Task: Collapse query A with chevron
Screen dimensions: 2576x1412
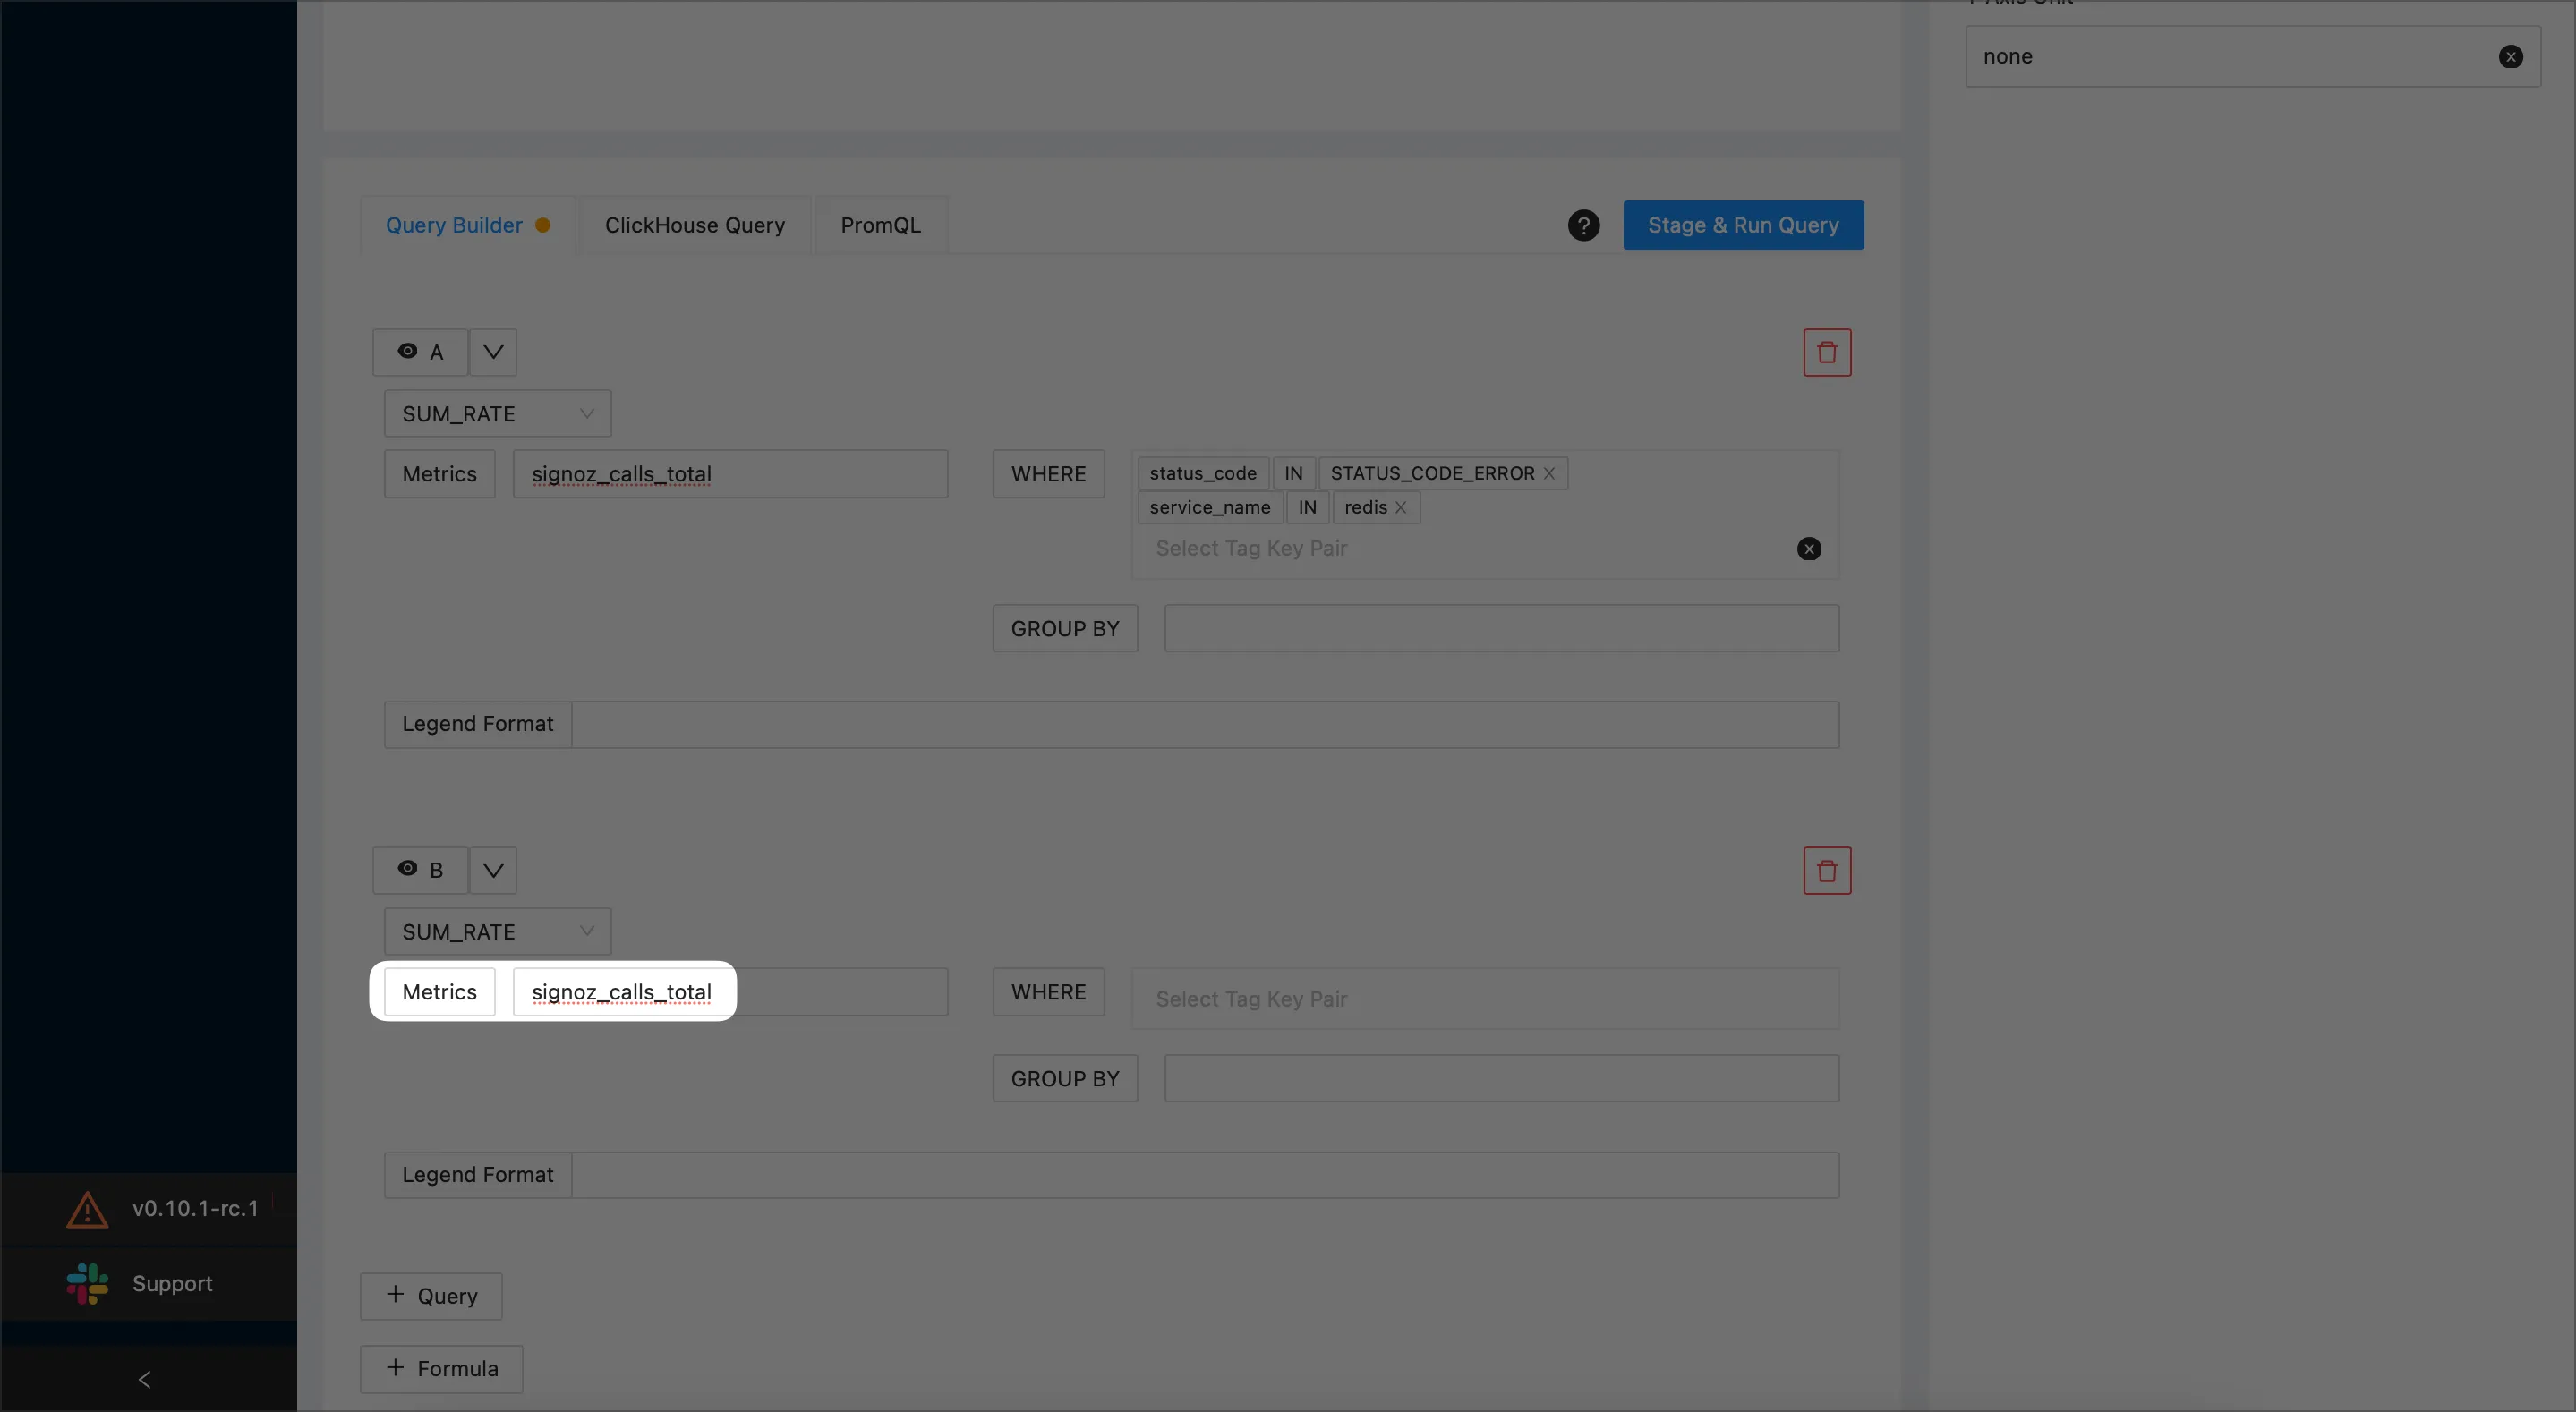Action: tap(493, 352)
